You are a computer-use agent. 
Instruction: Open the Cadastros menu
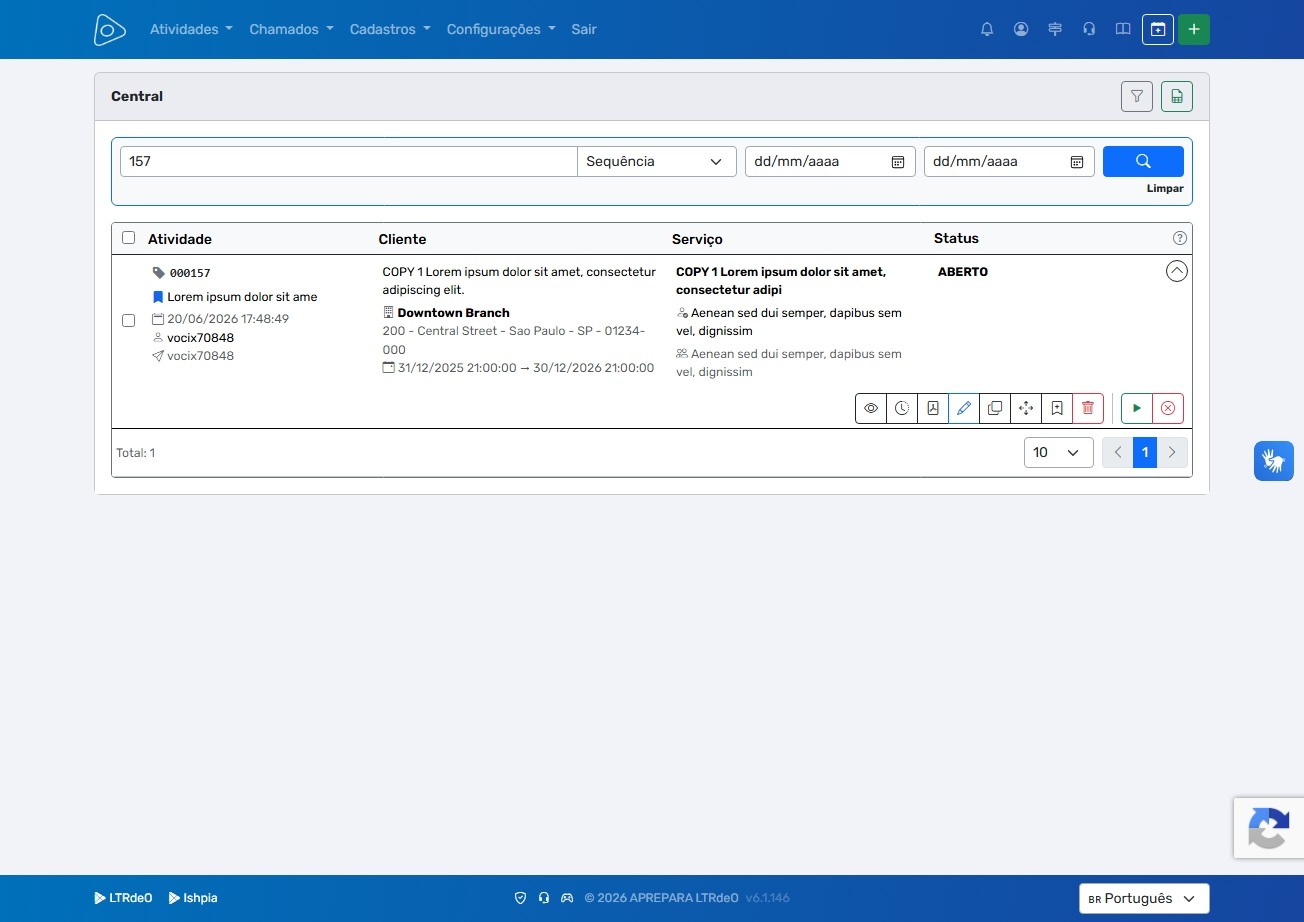point(390,29)
